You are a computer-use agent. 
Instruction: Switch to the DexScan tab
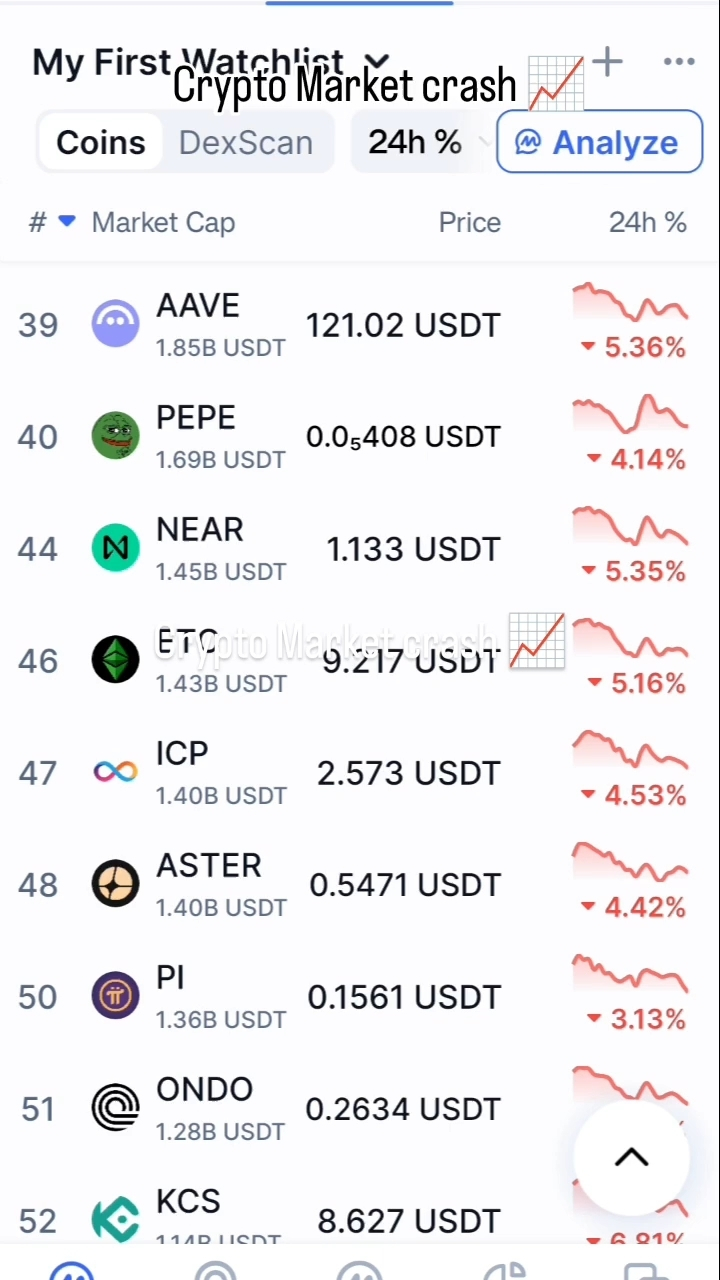point(246,142)
